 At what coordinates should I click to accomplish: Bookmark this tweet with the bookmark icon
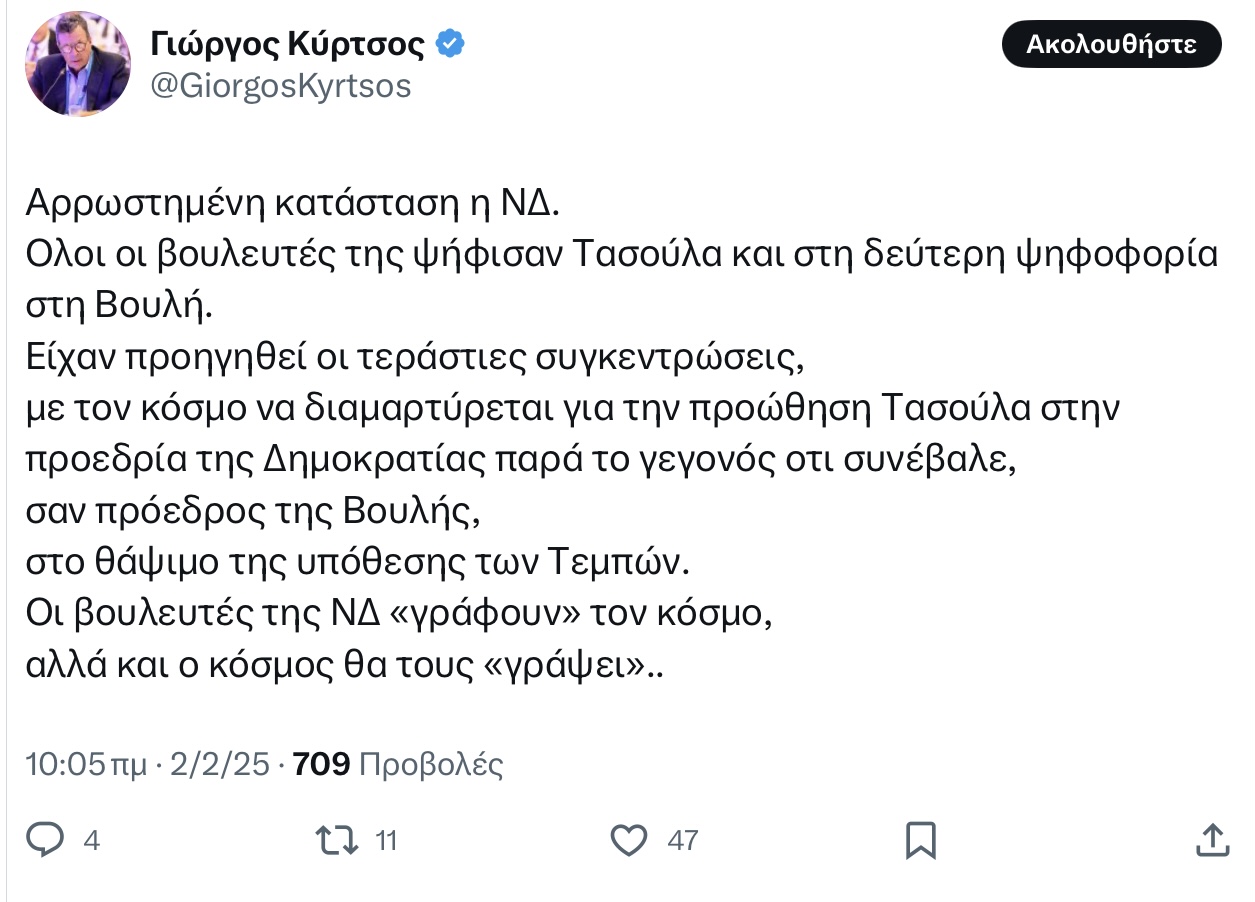[x=920, y=840]
